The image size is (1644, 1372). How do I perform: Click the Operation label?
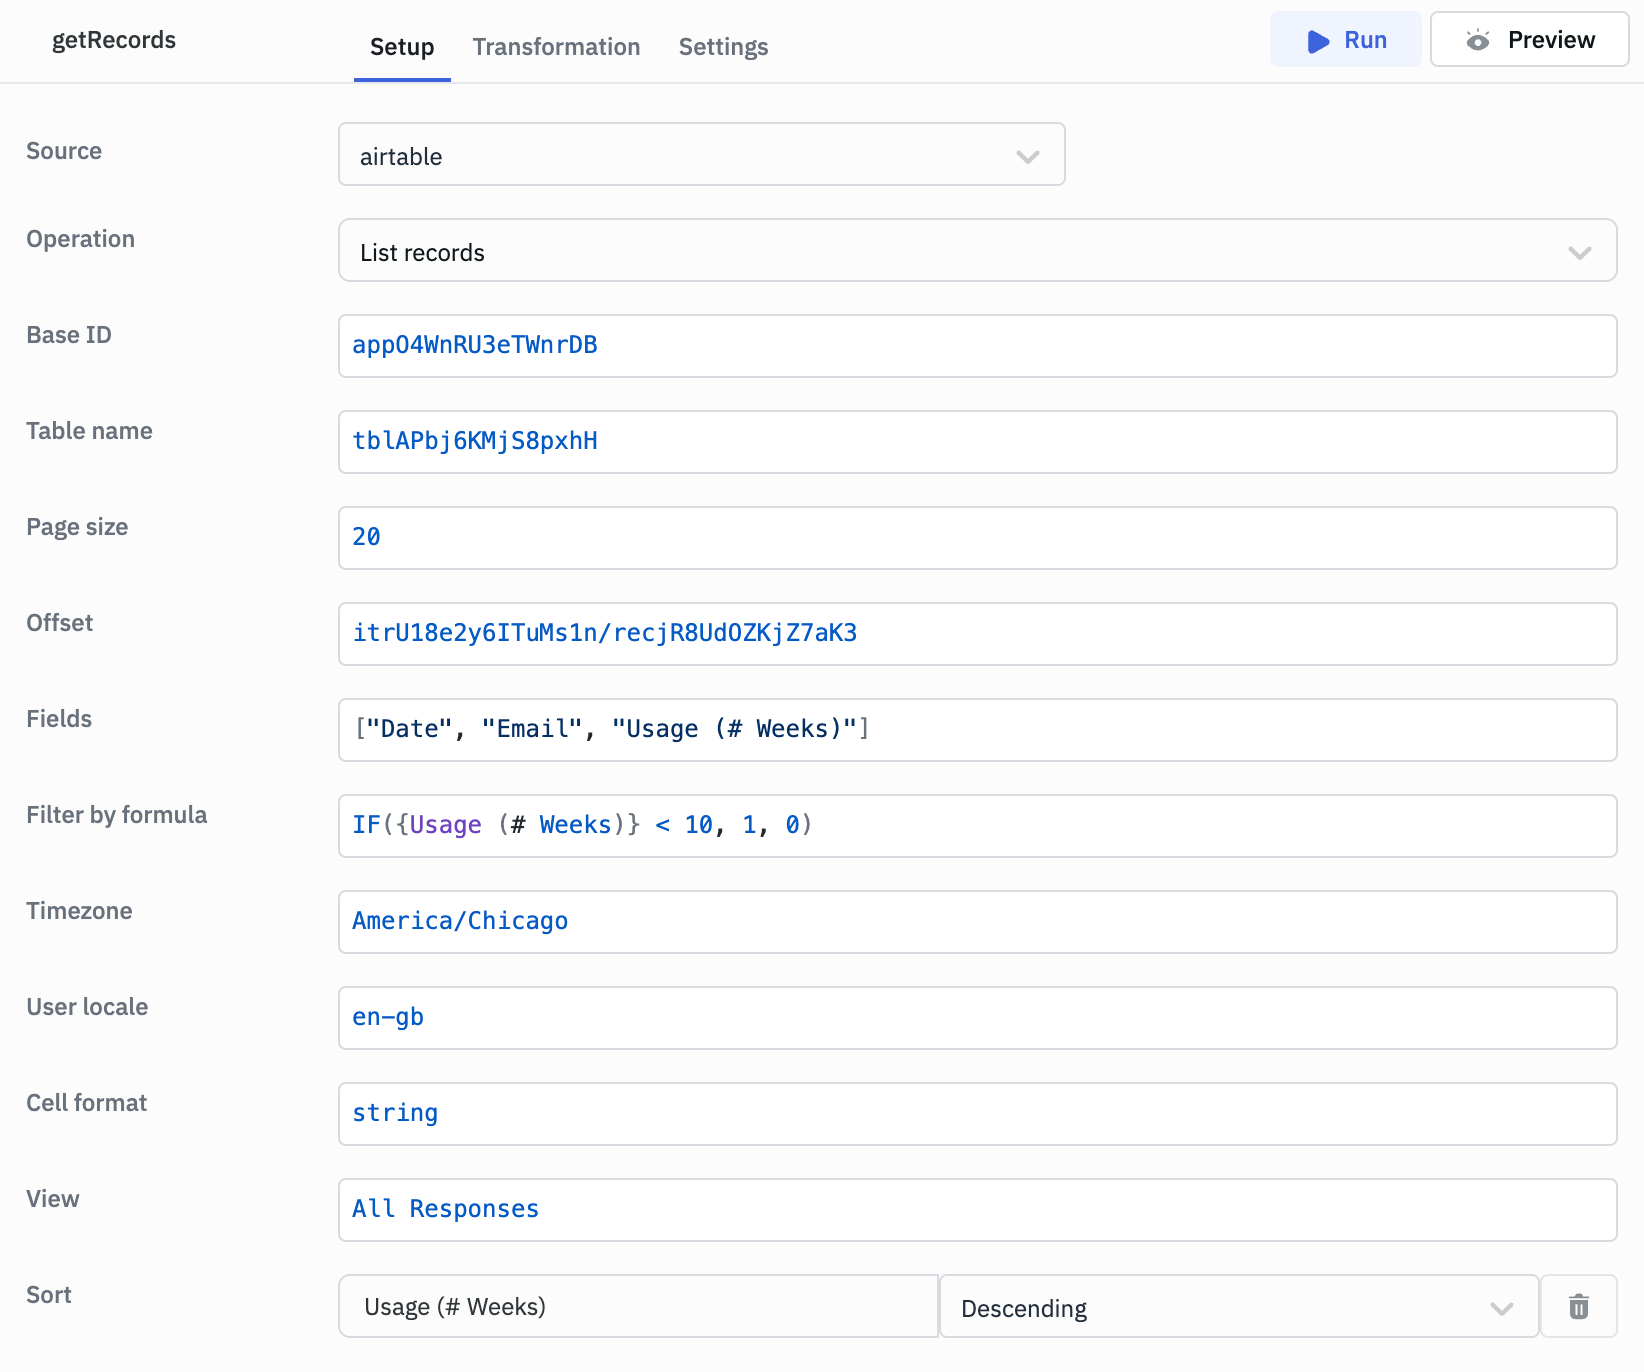click(80, 239)
